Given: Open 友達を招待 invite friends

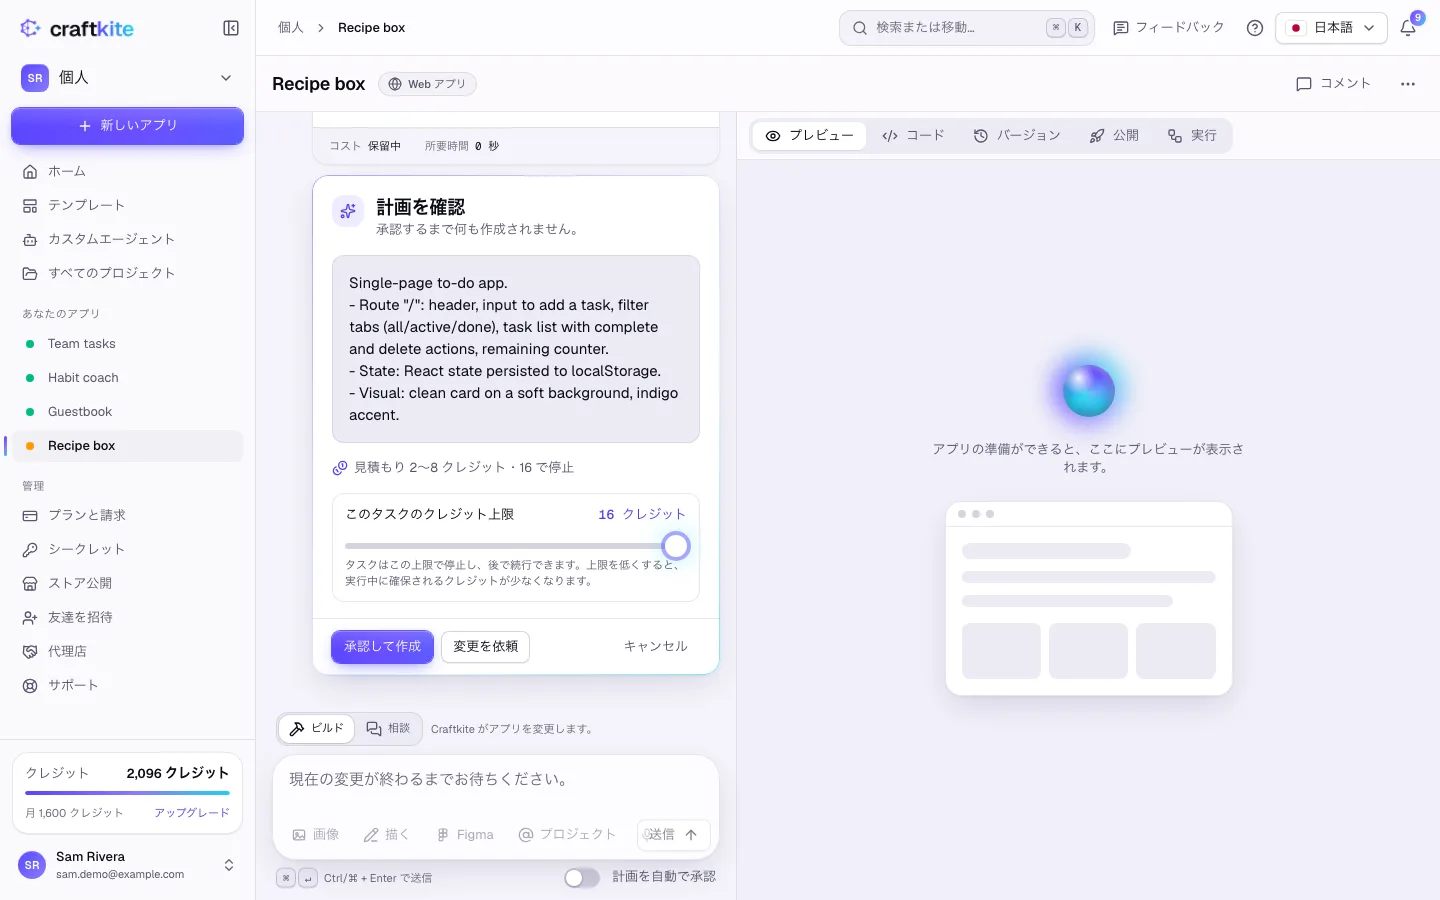Looking at the screenshot, I should [127, 617].
